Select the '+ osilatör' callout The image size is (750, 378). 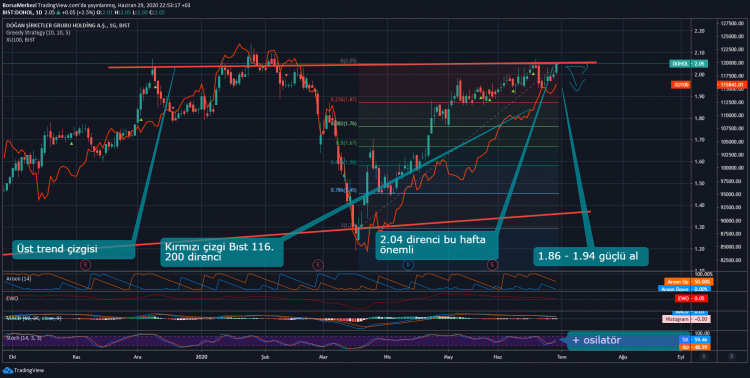click(628, 340)
